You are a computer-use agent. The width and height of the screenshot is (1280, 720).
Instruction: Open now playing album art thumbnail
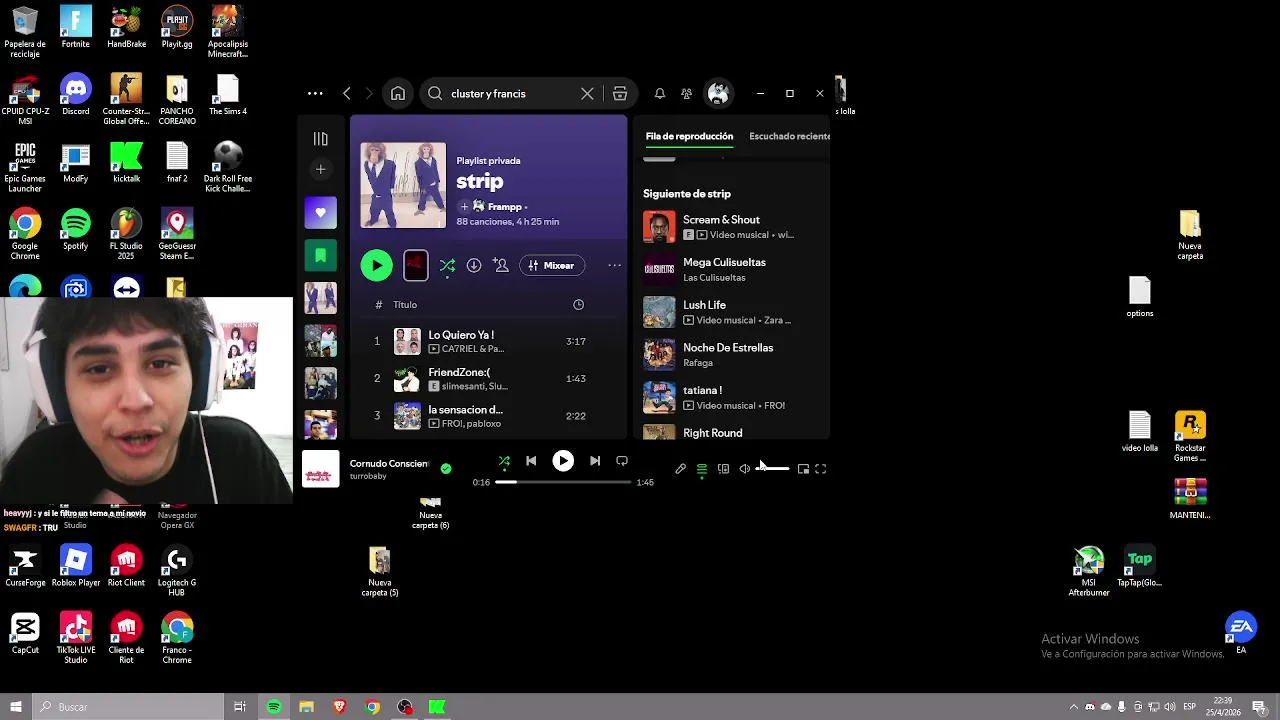coord(321,469)
